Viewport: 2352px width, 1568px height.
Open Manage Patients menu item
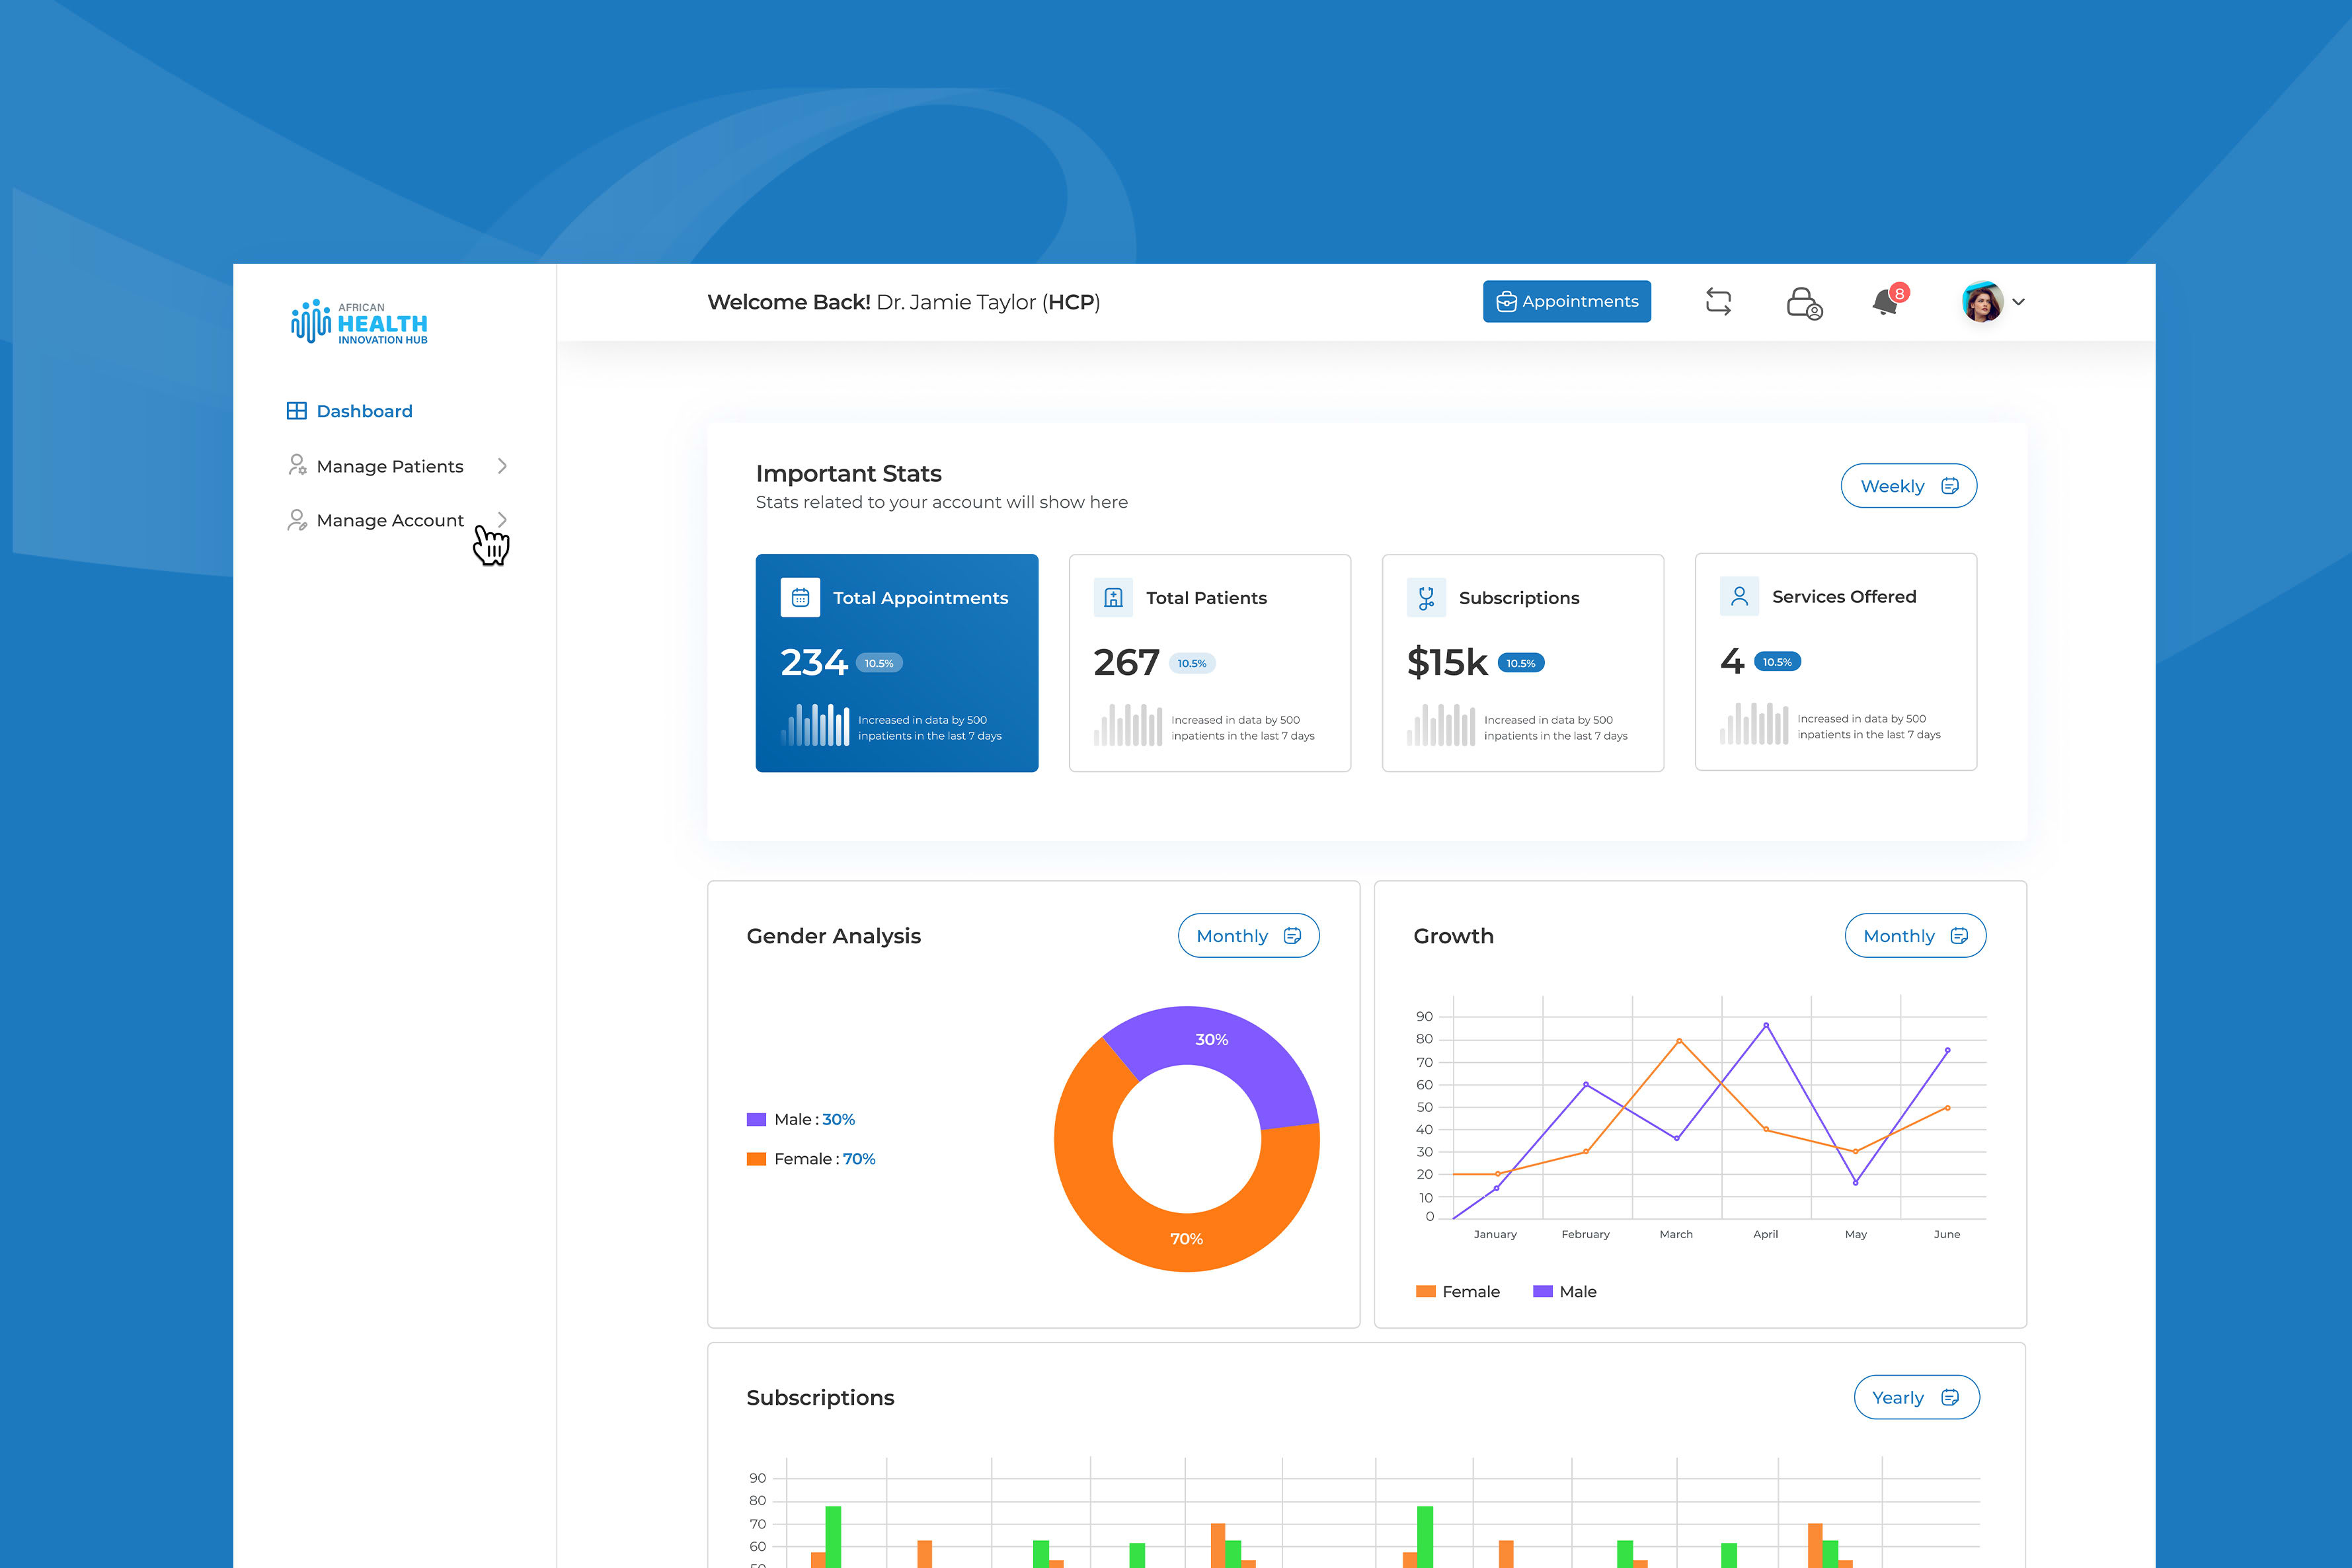[x=390, y=466]
